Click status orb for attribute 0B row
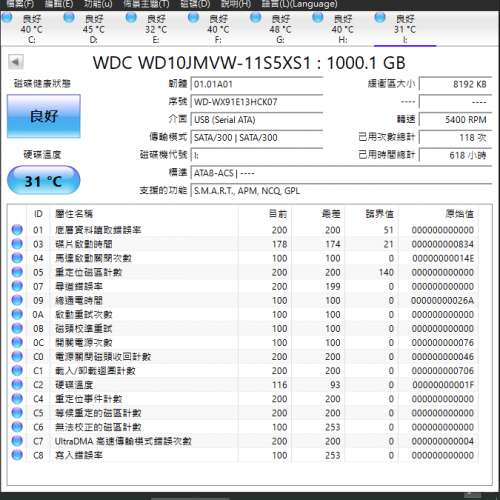500x500 pixels. (17, 328)
